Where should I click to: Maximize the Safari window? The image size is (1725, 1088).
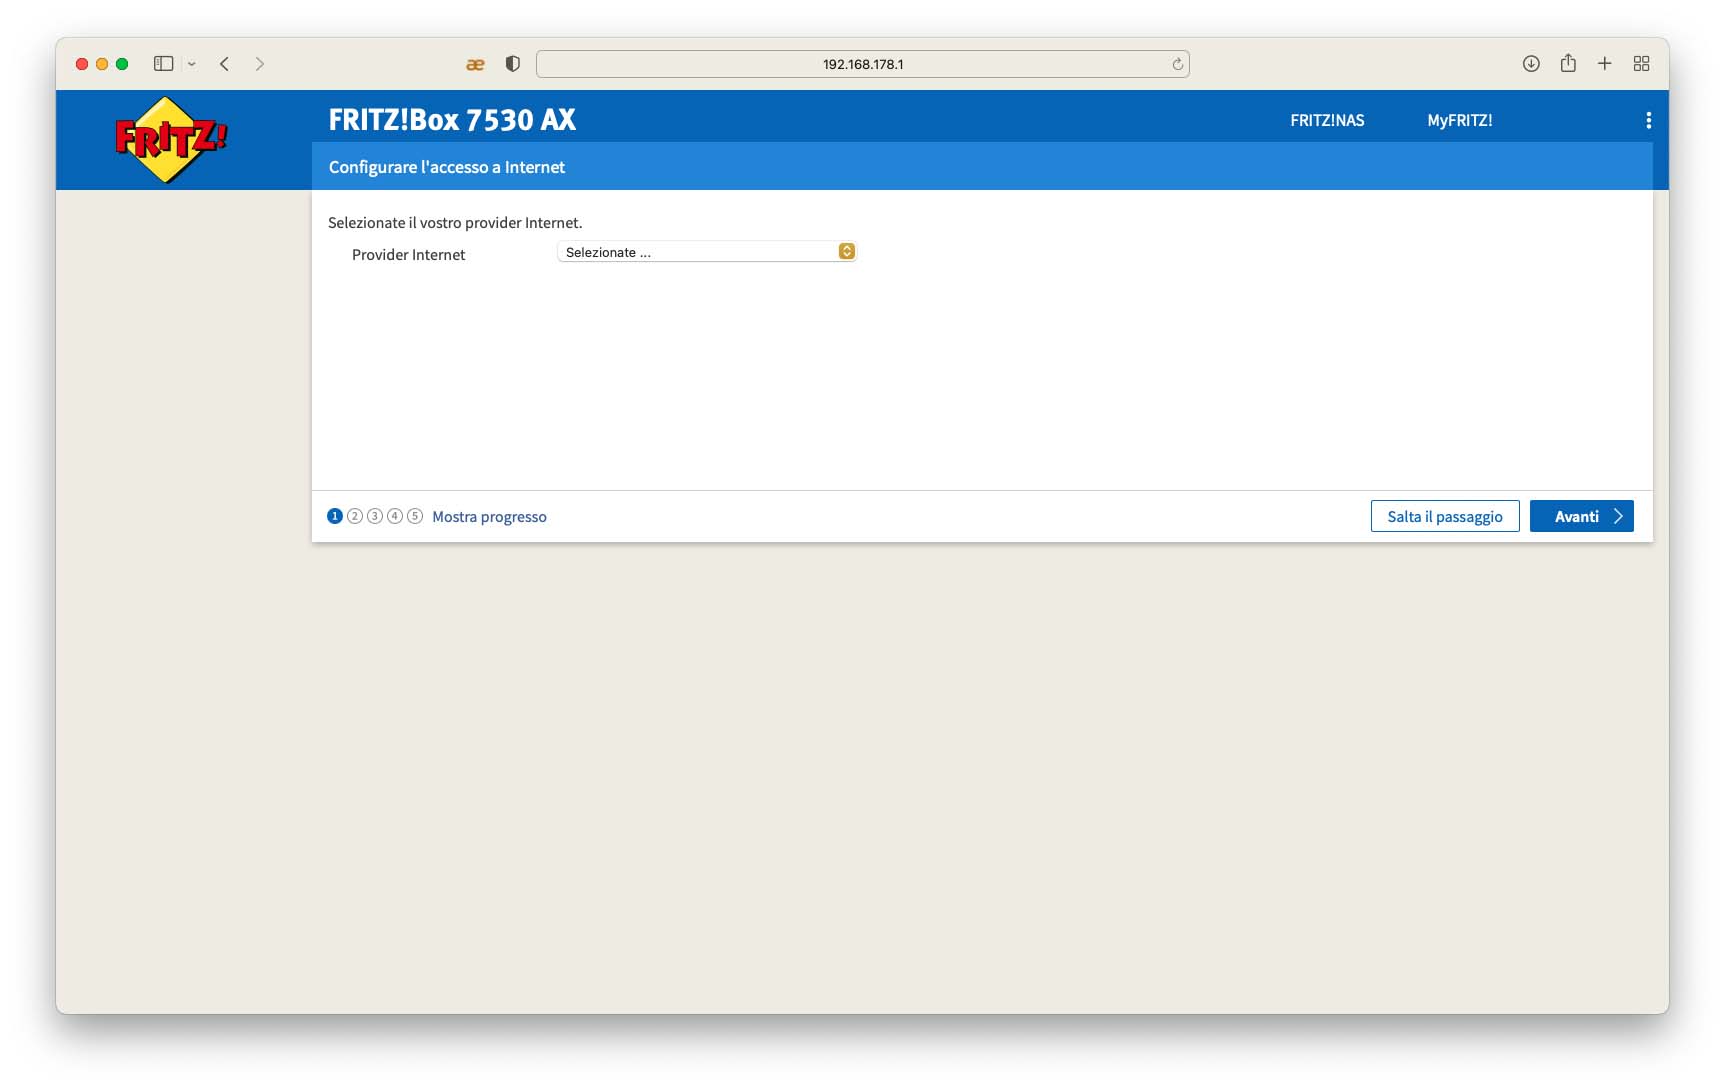[x=122, y=64]
